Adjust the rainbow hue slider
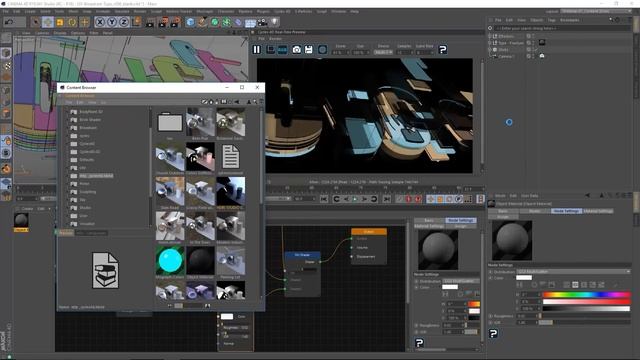 (x=586, y=294)
